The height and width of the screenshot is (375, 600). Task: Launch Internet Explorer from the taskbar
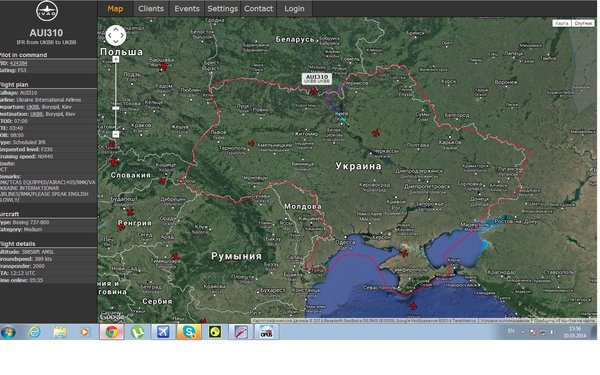(x=34, y=332)
